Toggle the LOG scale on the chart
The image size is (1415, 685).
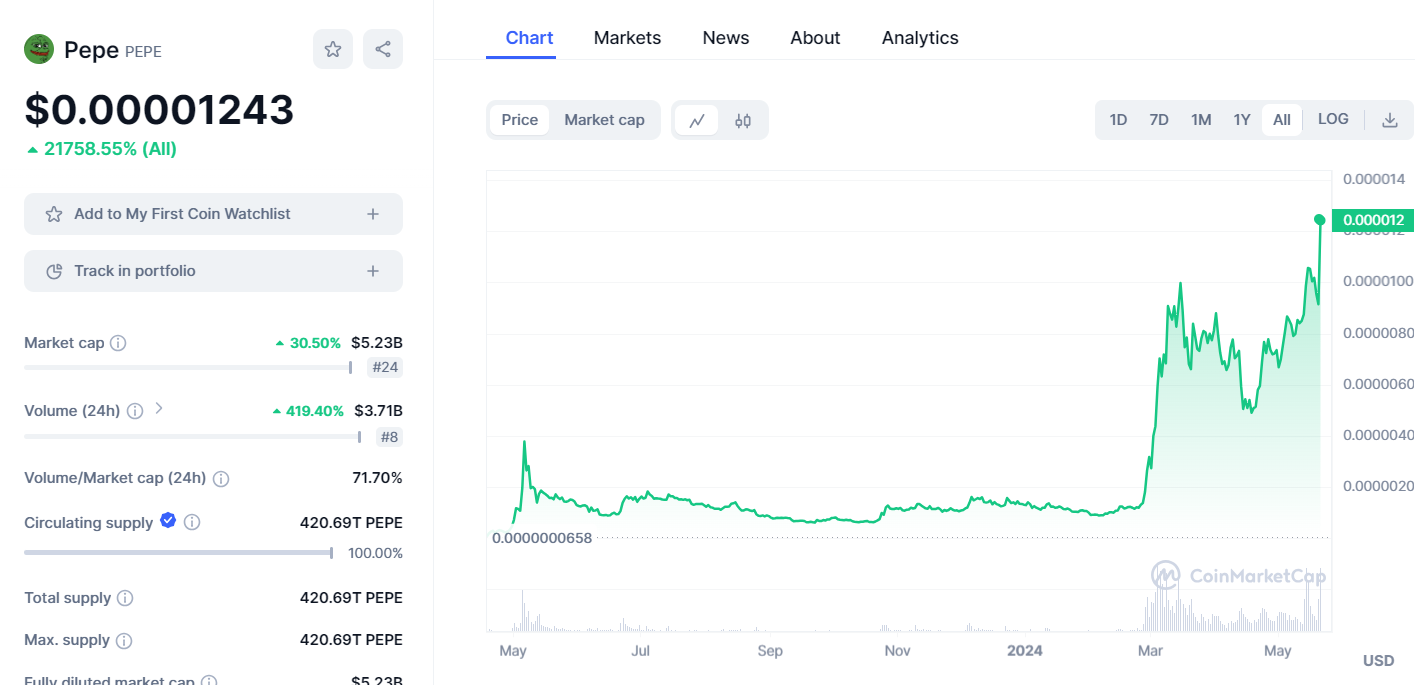(1333, 119)
